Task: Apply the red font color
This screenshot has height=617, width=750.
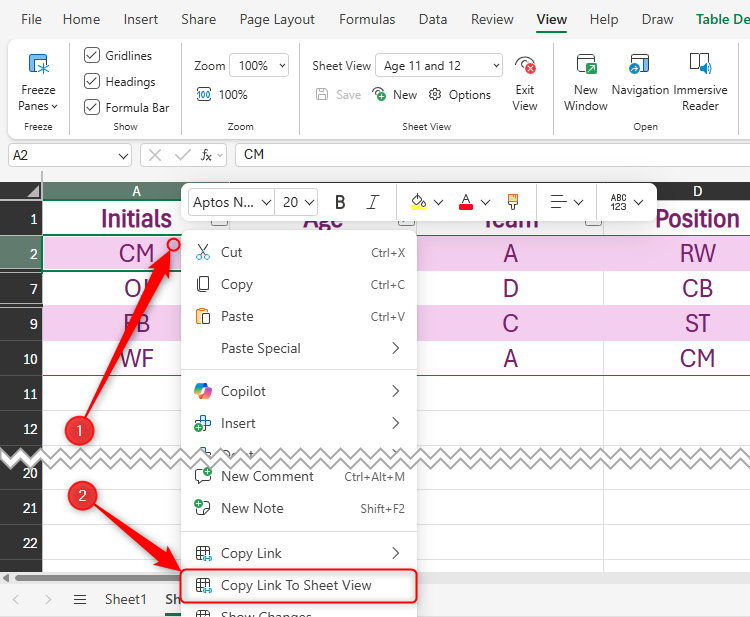Action: tap(466, 202)
